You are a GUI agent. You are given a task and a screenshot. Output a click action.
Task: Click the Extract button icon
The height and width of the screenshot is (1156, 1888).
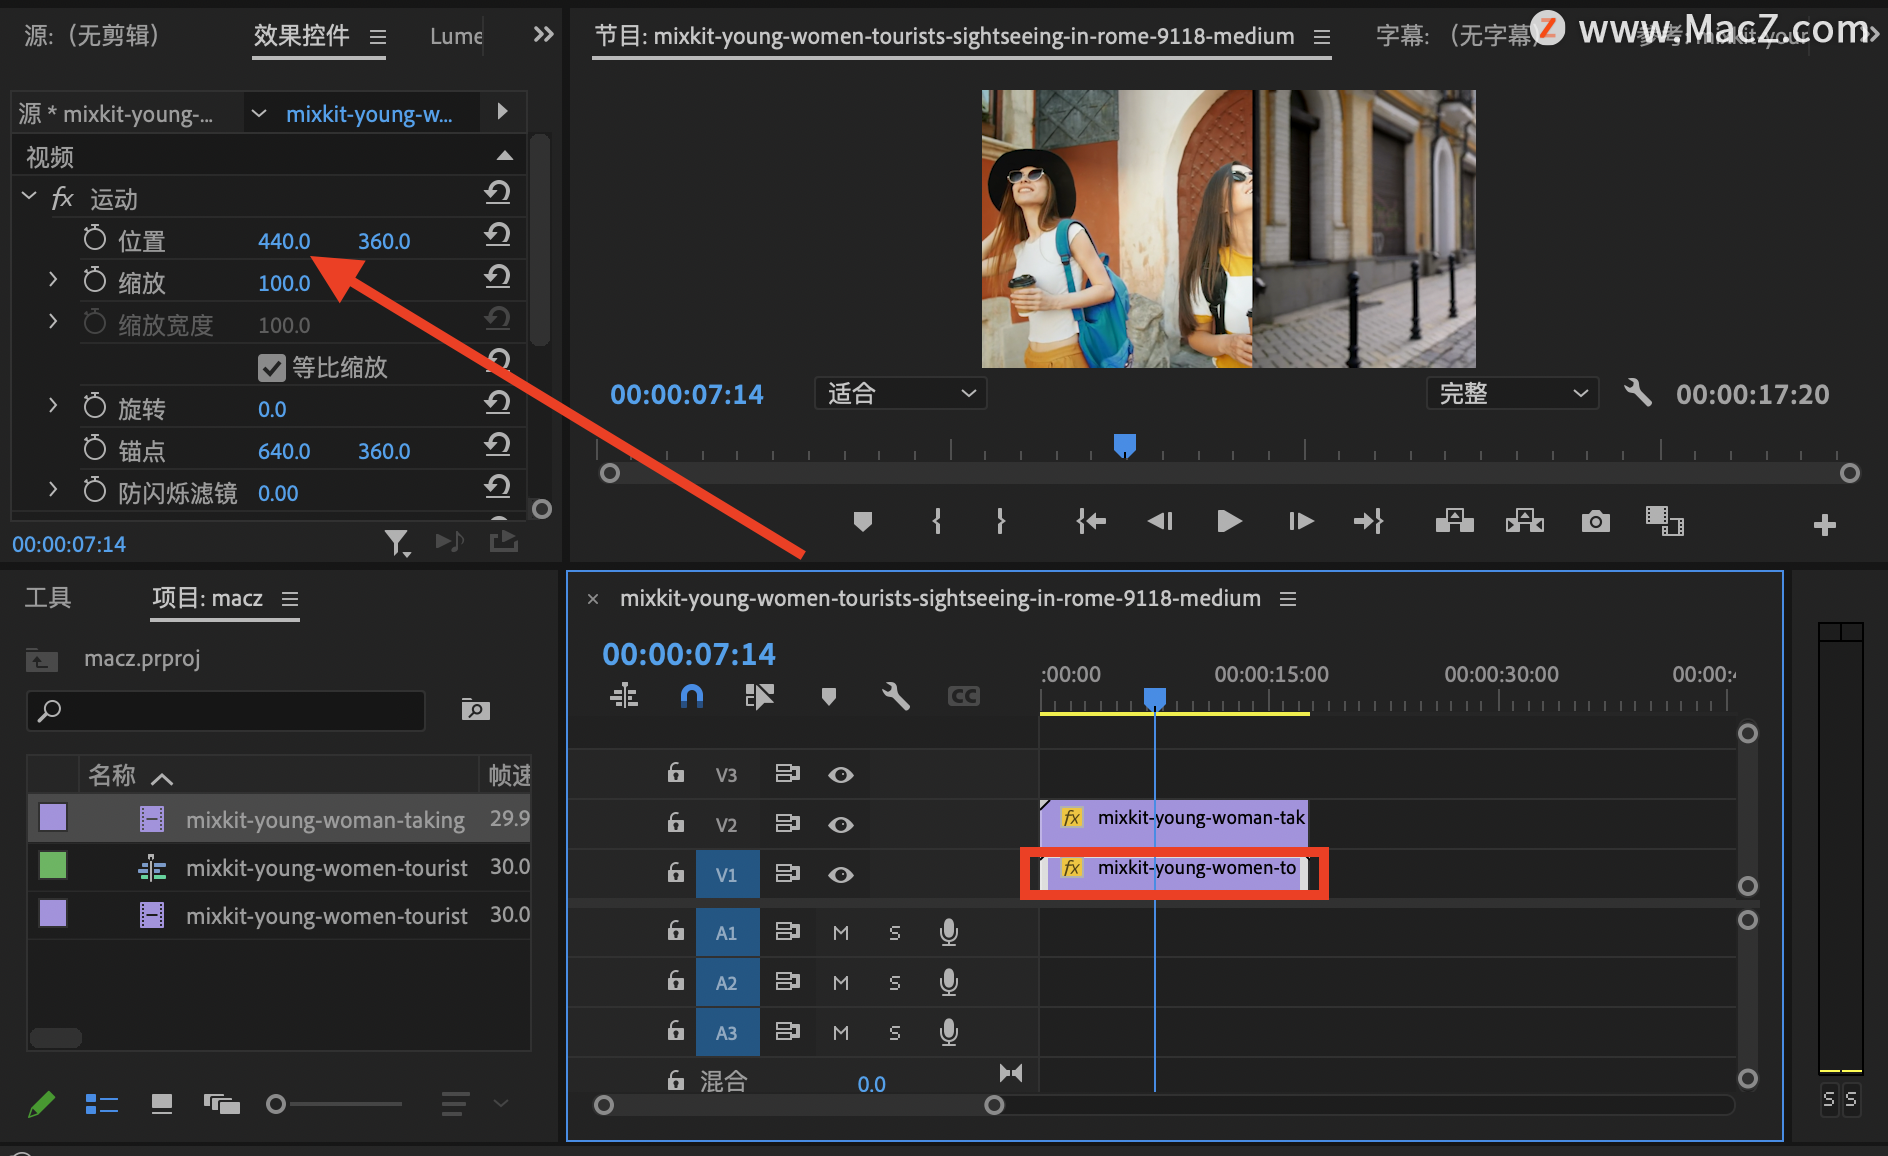point(1525,521)
